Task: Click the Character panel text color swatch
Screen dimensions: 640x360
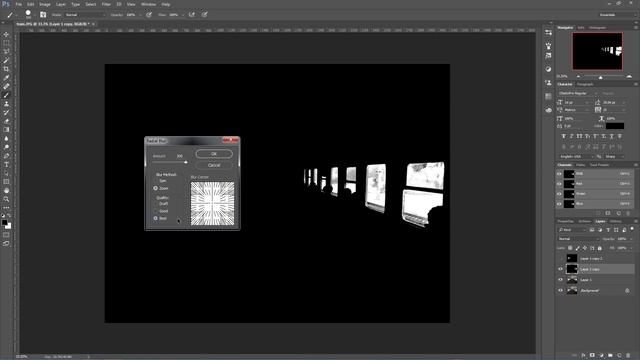Action: tap(615, 126)
